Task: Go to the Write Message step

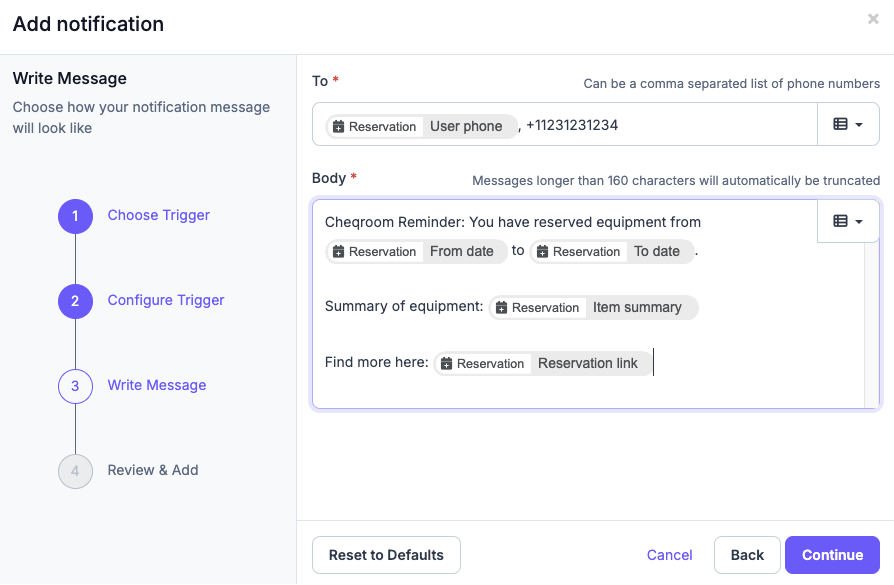Action: 156,385
